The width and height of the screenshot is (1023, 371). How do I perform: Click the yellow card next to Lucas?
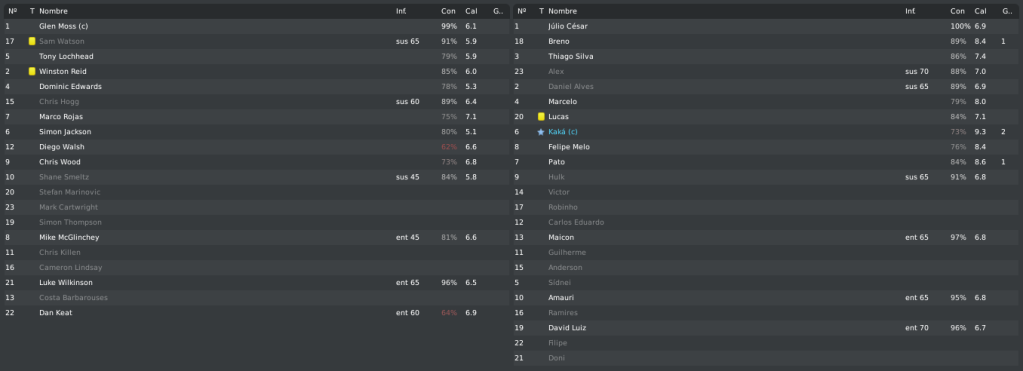click(541, 117)
